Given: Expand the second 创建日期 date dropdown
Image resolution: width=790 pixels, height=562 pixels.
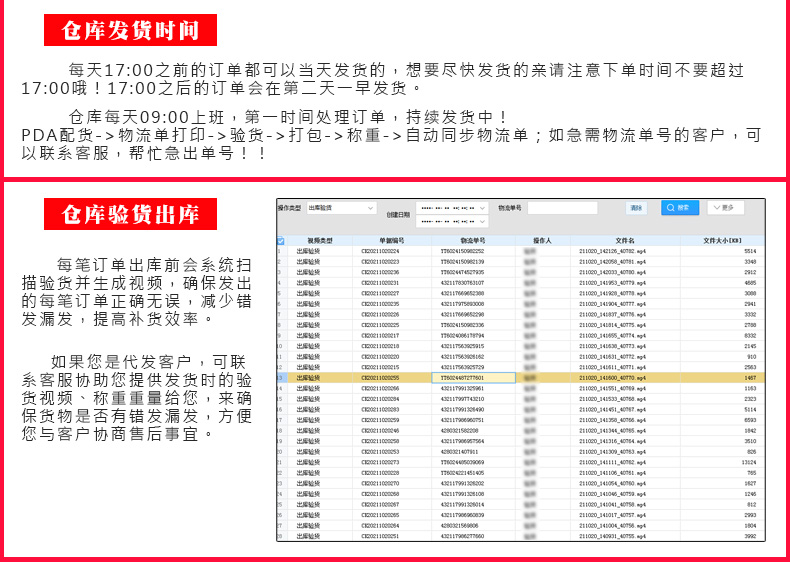Looking at the screenshot, I should click(452, 221).
